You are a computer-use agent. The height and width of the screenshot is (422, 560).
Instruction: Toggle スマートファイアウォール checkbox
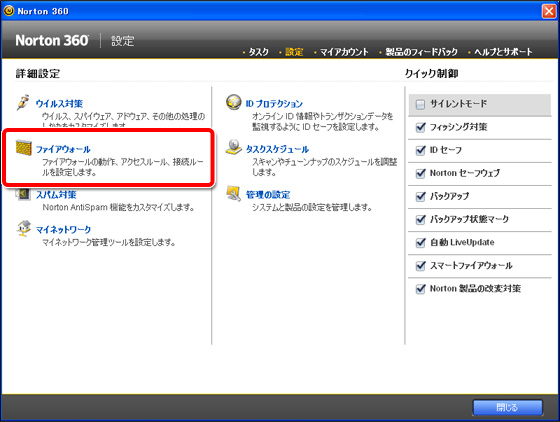(421, 266)
